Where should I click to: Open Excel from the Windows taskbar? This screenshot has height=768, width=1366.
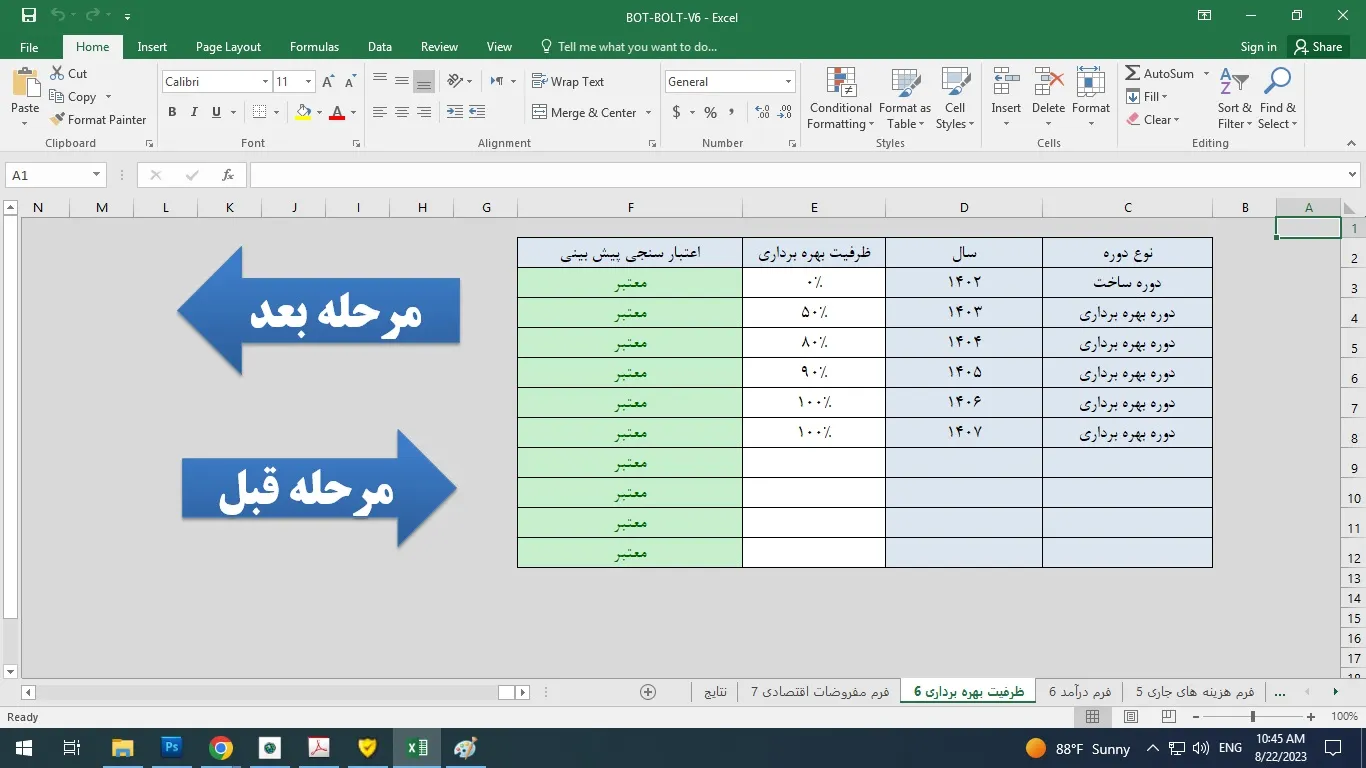coord(417,748)
